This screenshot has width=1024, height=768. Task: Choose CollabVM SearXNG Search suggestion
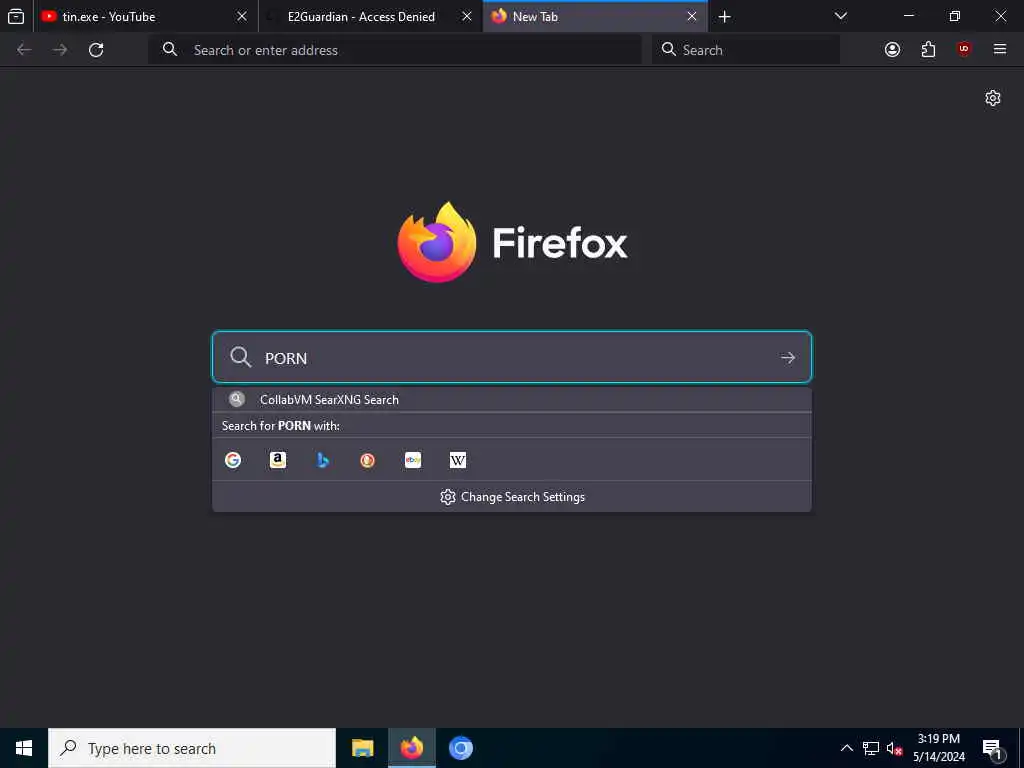click(512, 400)
